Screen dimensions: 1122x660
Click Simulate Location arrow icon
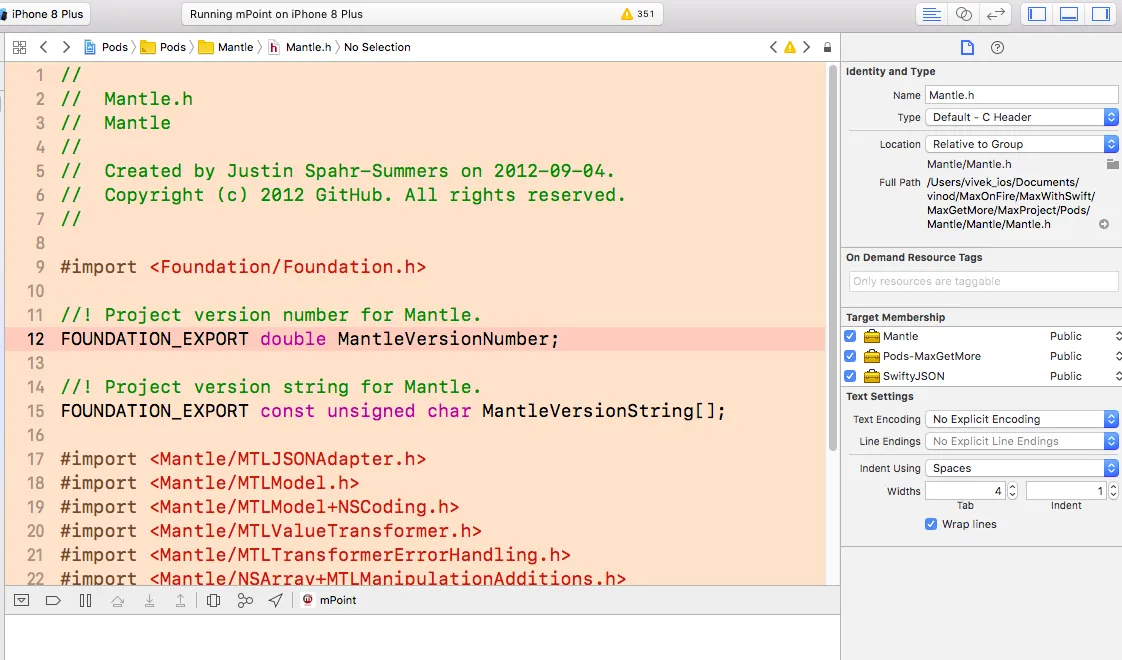(x=275, y=601)
